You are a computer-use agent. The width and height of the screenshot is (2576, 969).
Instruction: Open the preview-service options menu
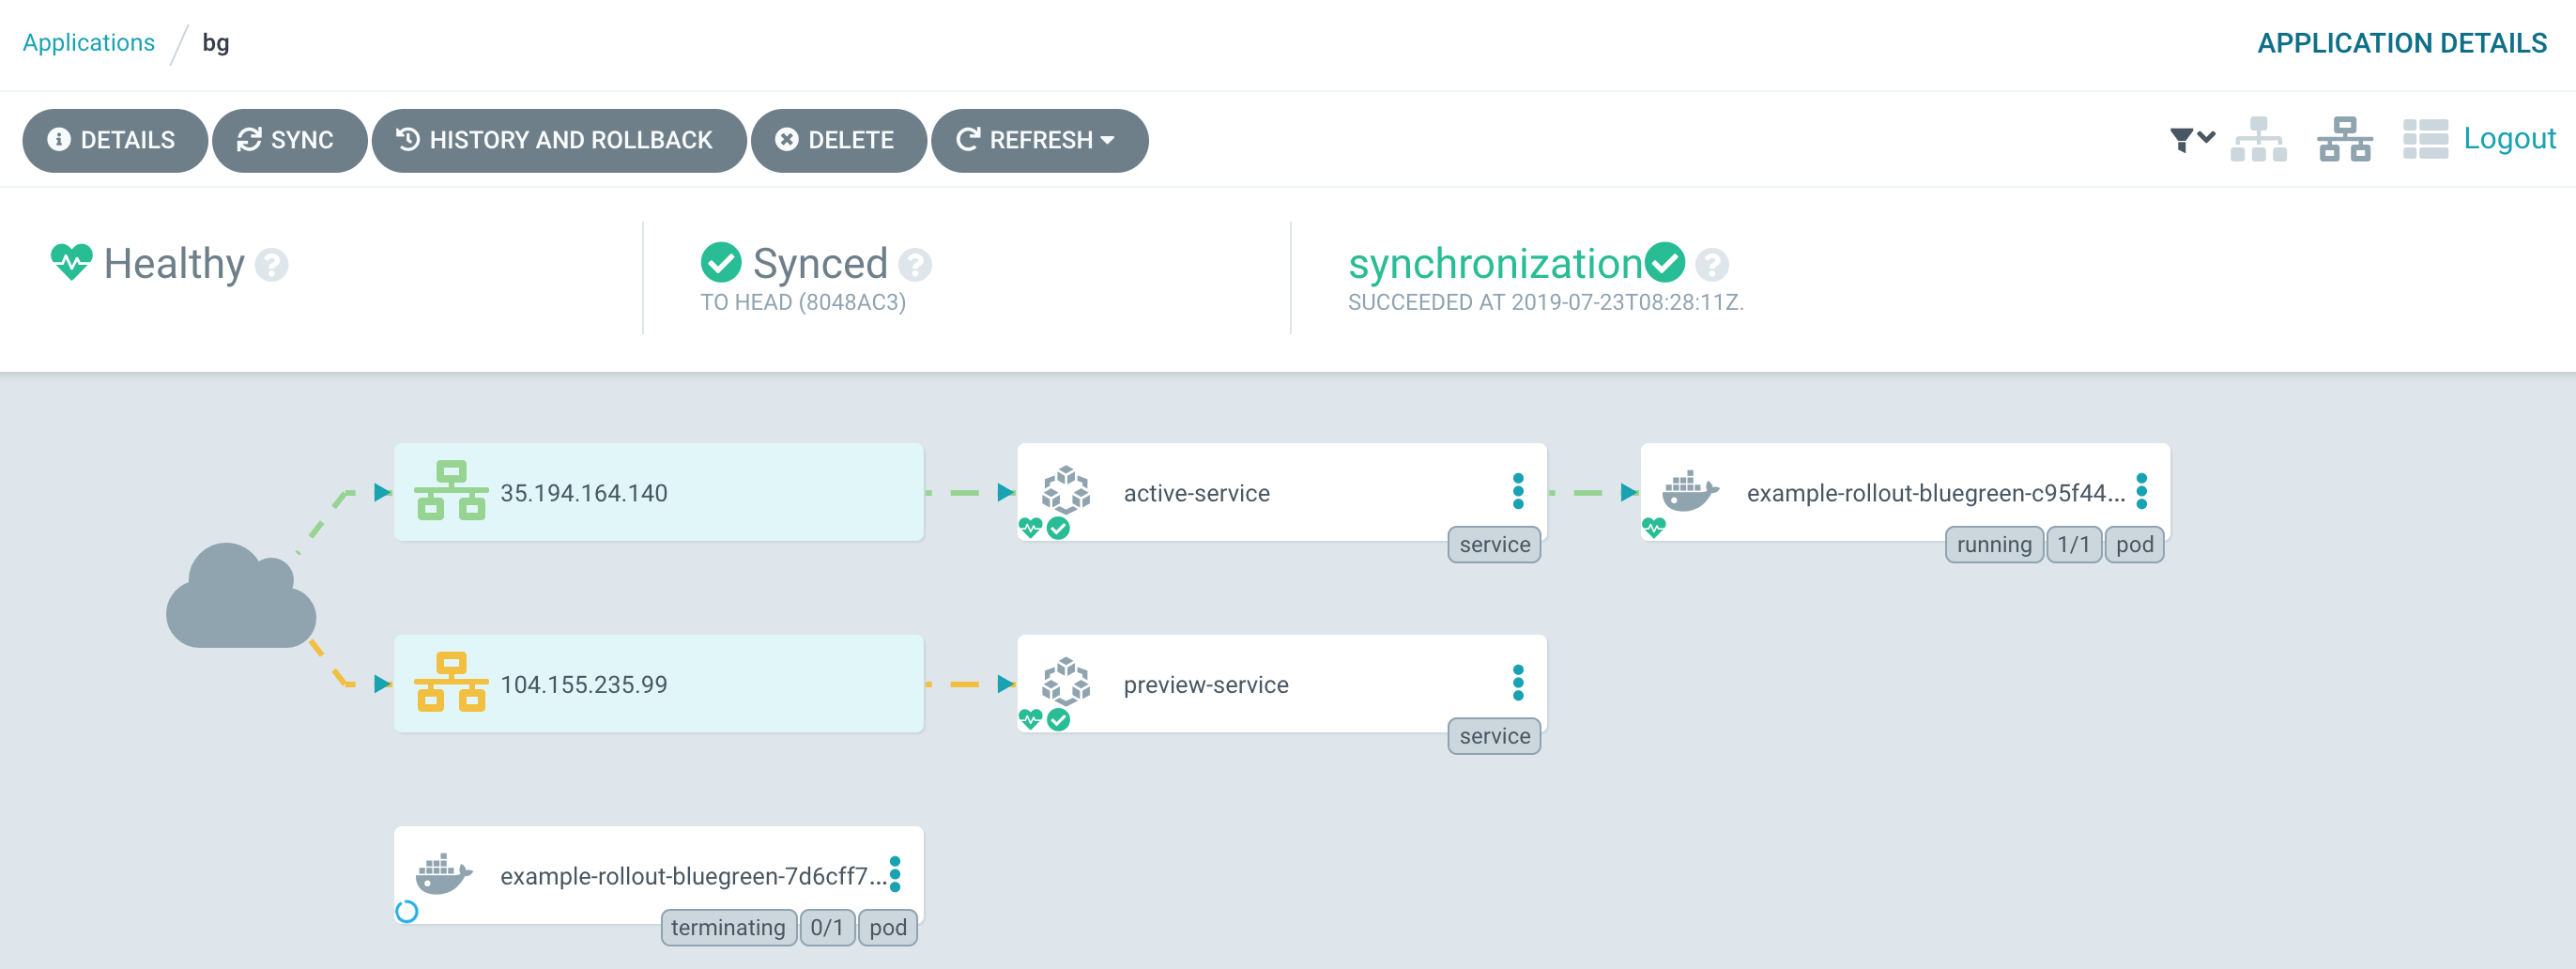point(1517,683)
